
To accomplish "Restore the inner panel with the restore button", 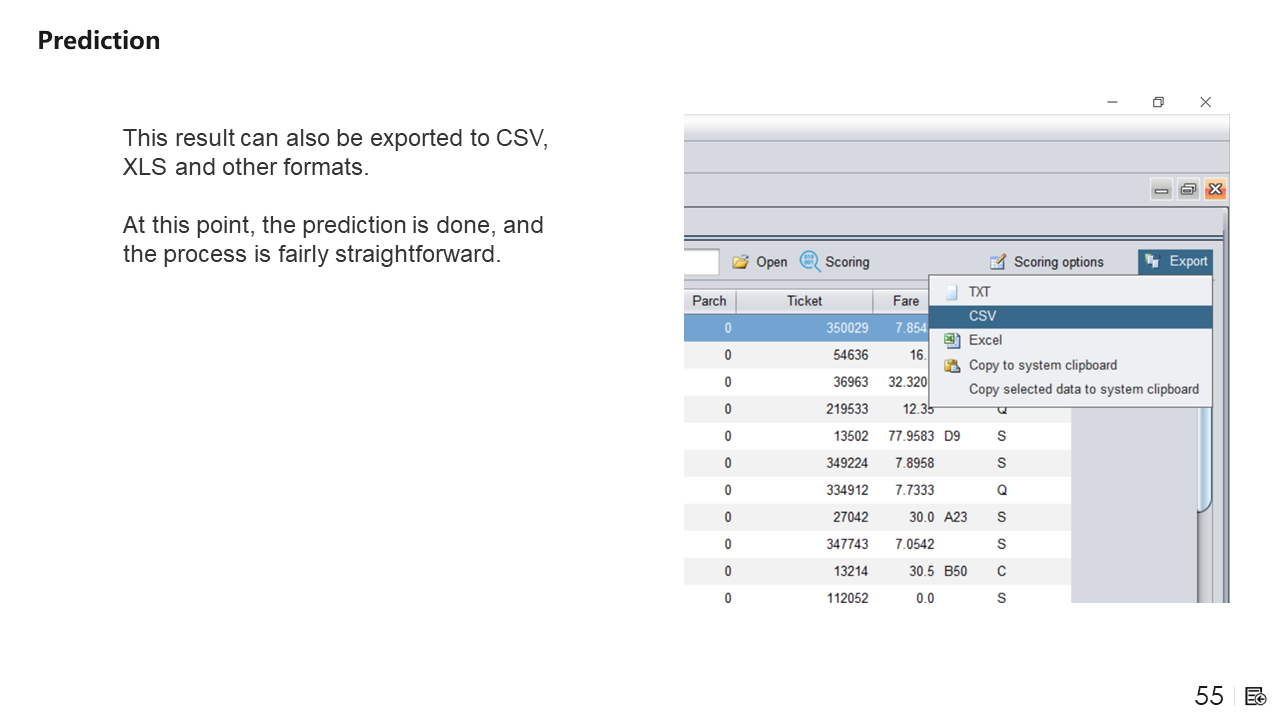I will [x=1188, y=190].
